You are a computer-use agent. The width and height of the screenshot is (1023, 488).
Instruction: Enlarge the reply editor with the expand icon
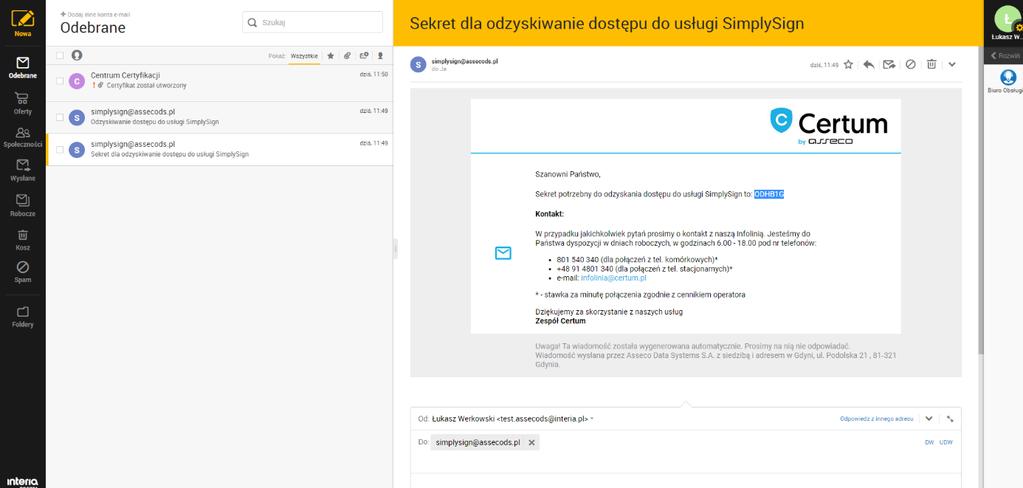pyautogui.click(x=950, y=419)
